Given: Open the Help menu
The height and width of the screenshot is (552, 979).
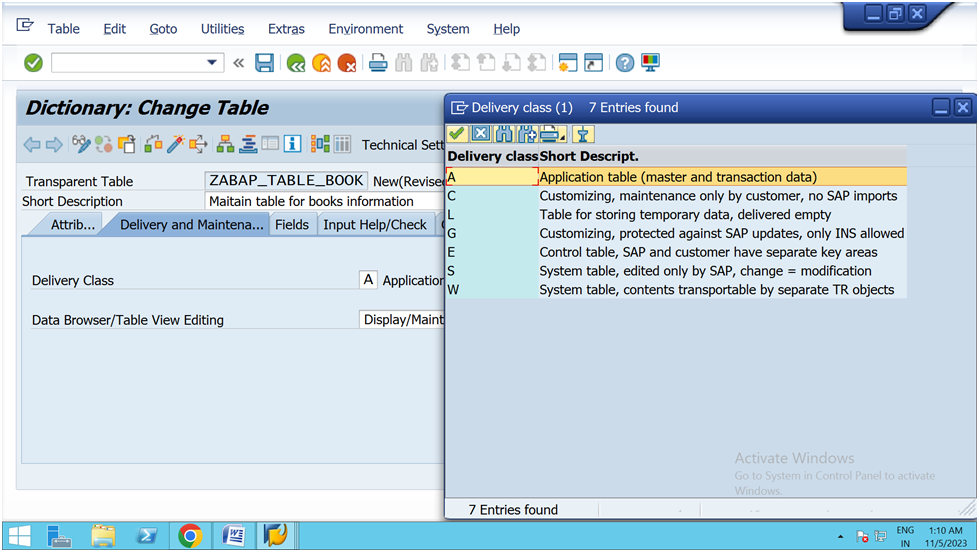Looking at the screenshot, I should coord(506,29).
